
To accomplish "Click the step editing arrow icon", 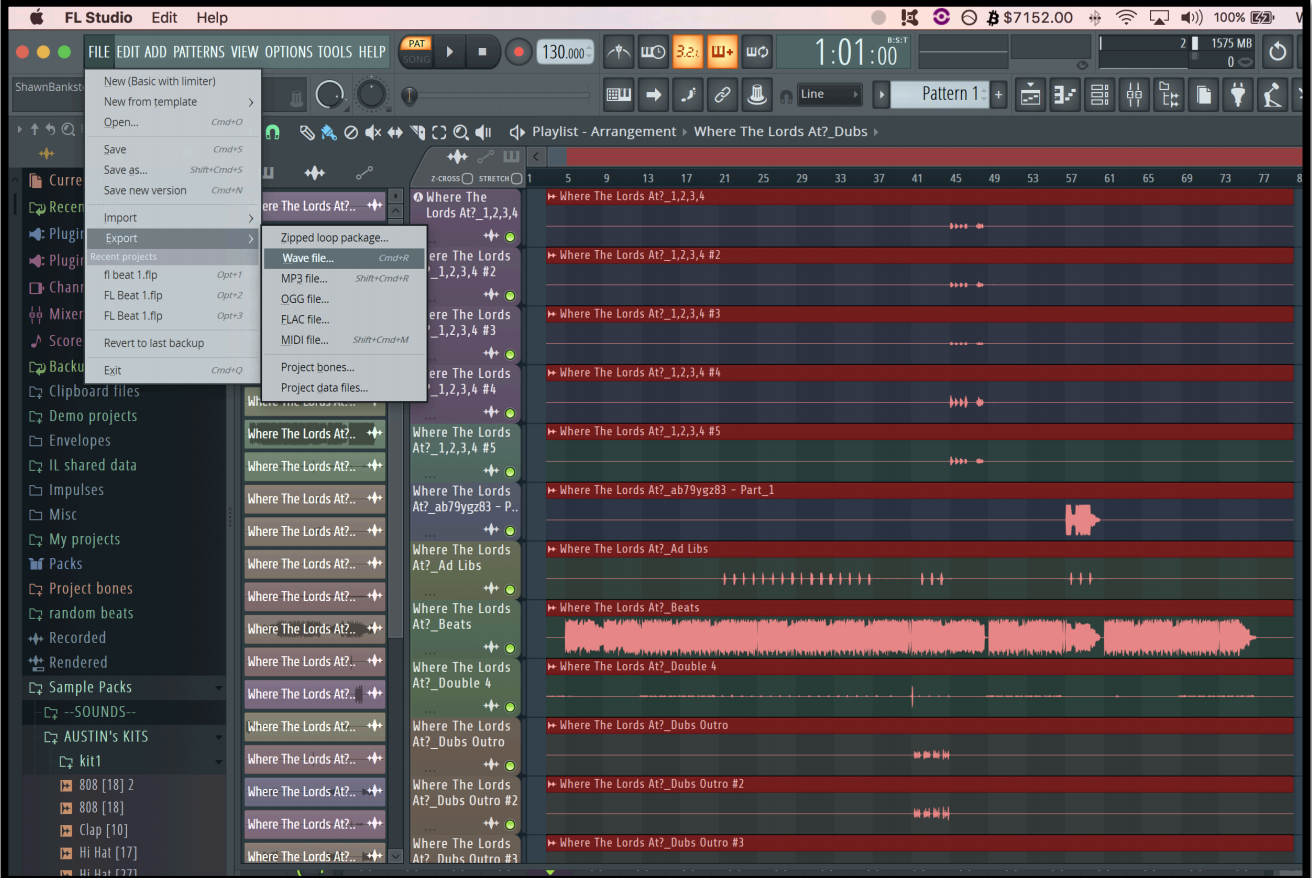I will coord(653,95).
